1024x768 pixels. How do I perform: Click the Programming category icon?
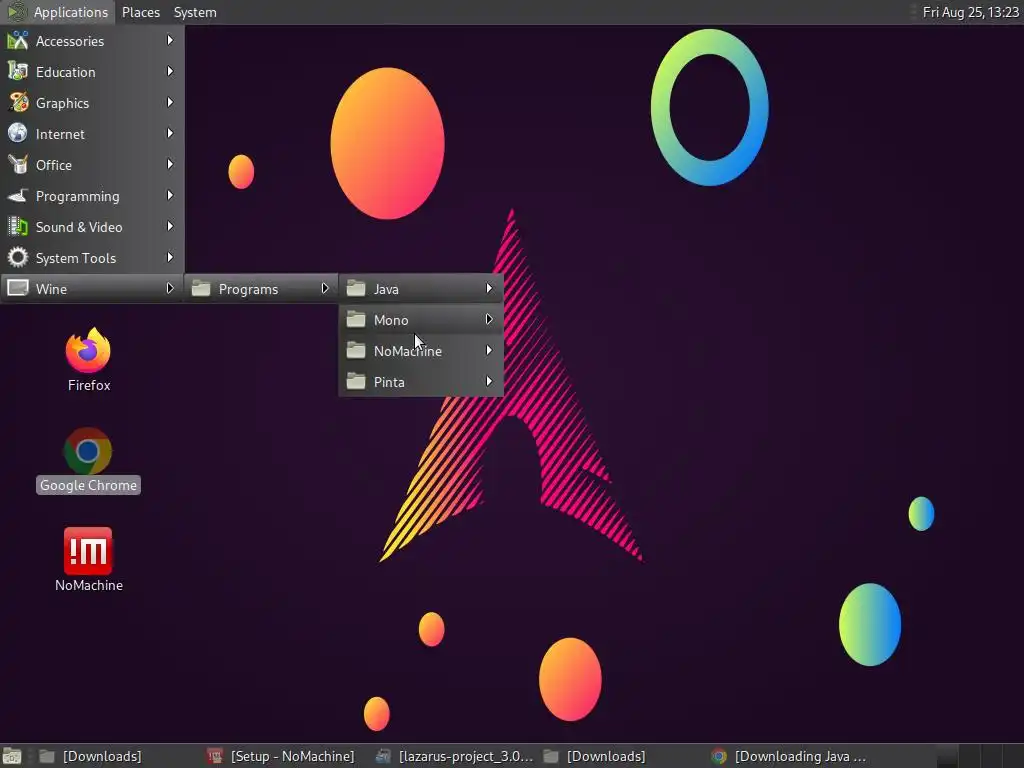[18, 195]
